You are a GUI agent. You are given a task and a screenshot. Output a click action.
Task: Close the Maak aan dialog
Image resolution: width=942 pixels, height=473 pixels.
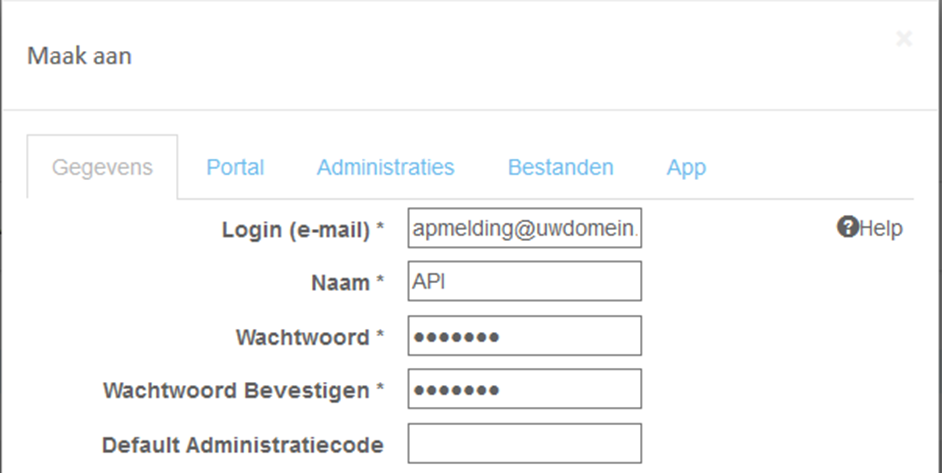coord(904,39)
